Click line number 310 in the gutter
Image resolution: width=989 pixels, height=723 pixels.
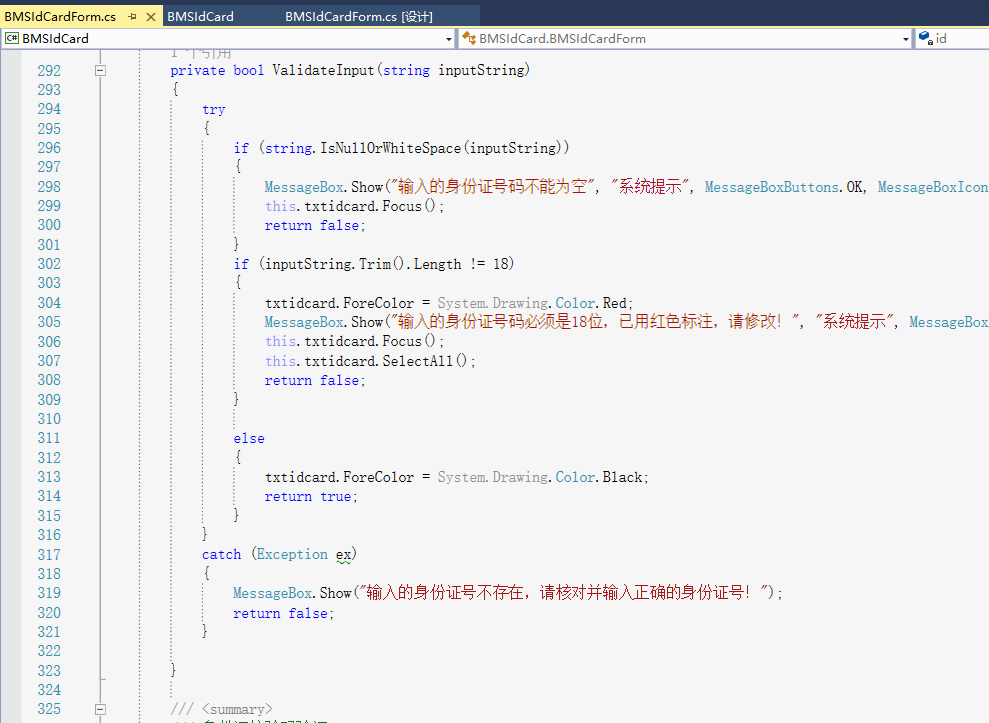point(49,419)
